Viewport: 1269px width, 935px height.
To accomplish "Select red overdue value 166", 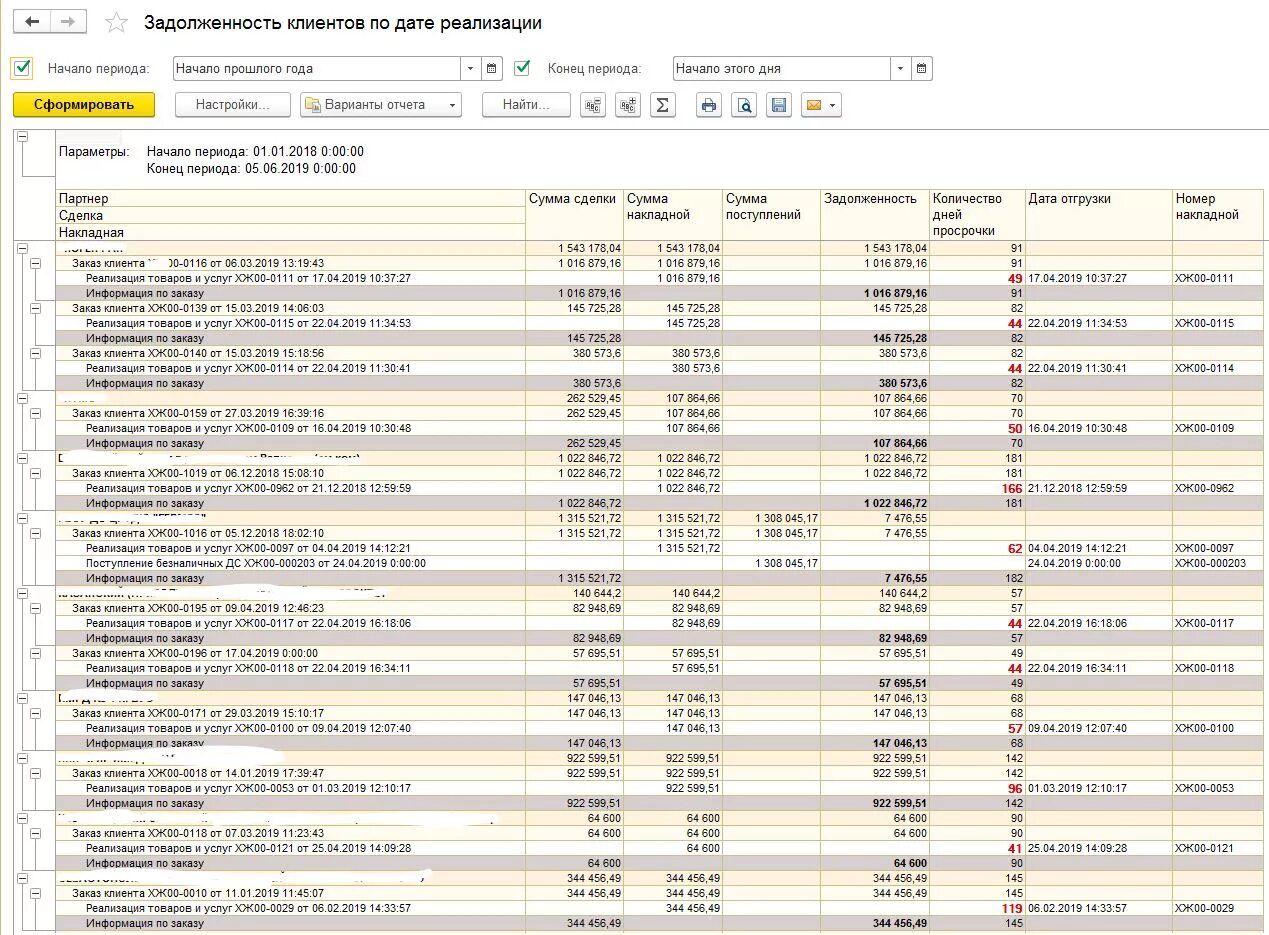I will click(x=1011, y=488).
